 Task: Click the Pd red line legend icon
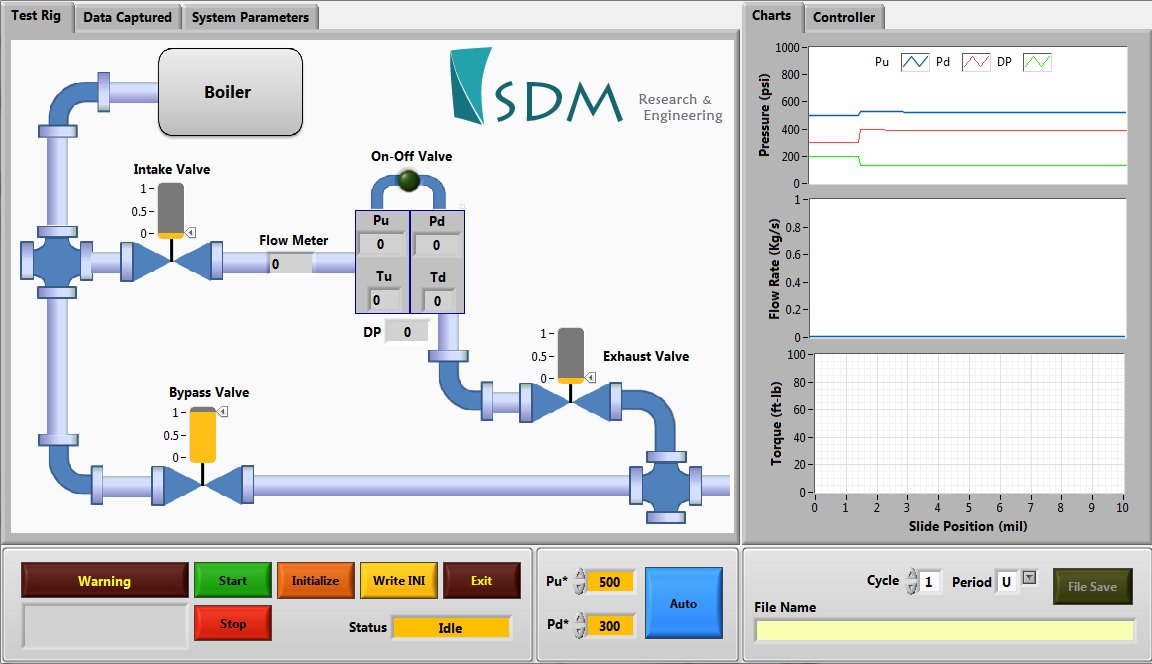[x=976, y=62]
